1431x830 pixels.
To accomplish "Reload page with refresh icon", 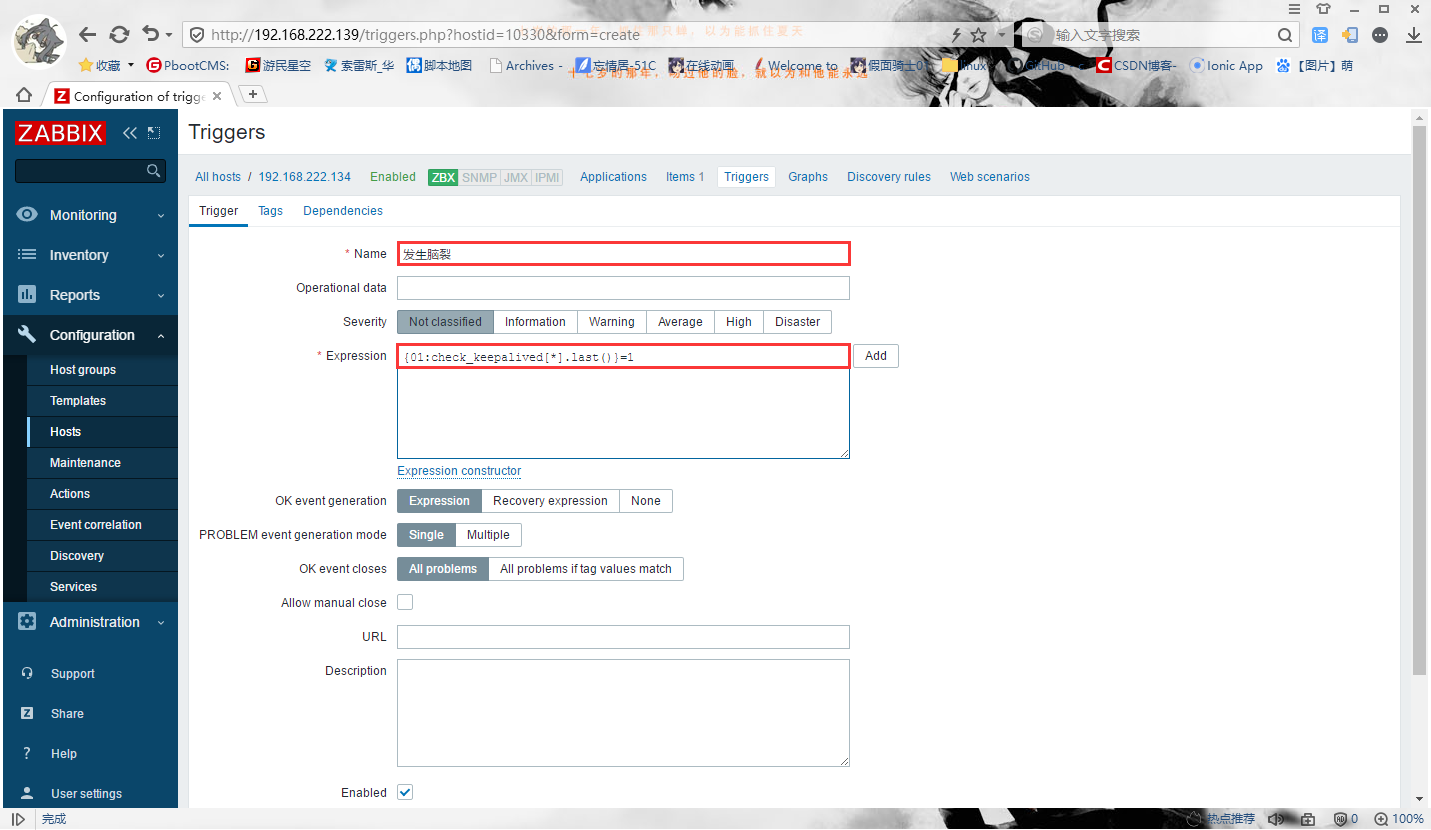I will (119, 34).
